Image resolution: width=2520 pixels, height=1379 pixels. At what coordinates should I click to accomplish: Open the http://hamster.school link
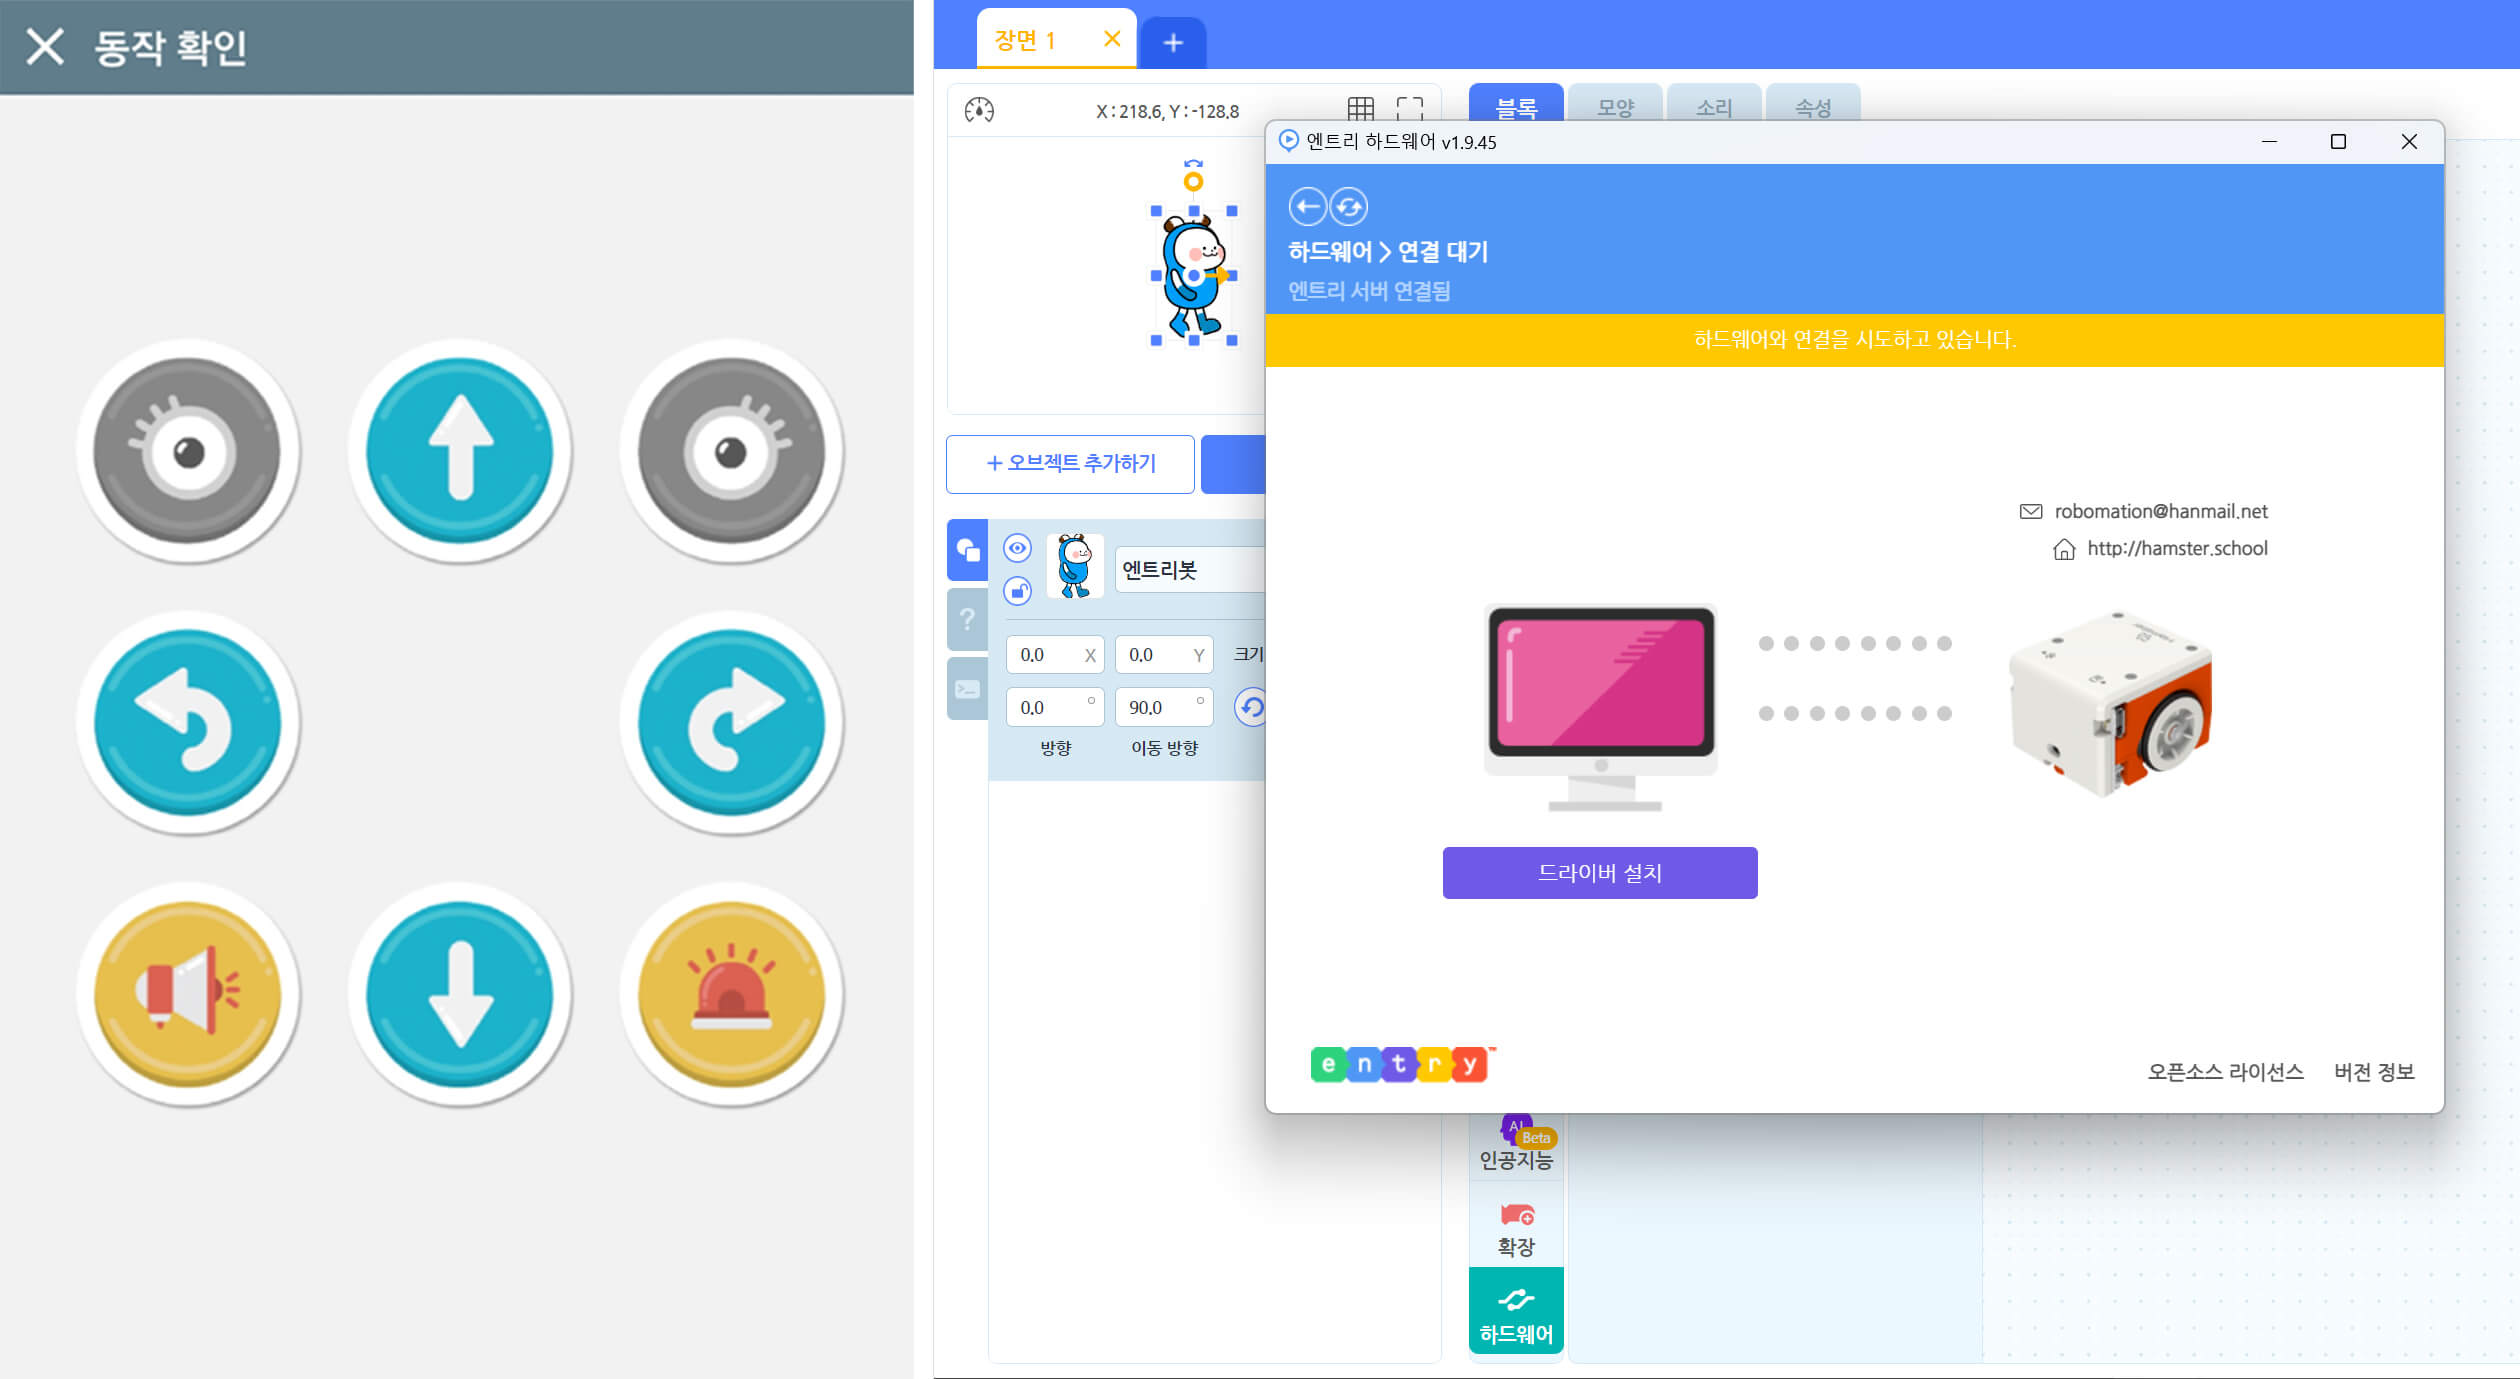tap(2176, 548)
